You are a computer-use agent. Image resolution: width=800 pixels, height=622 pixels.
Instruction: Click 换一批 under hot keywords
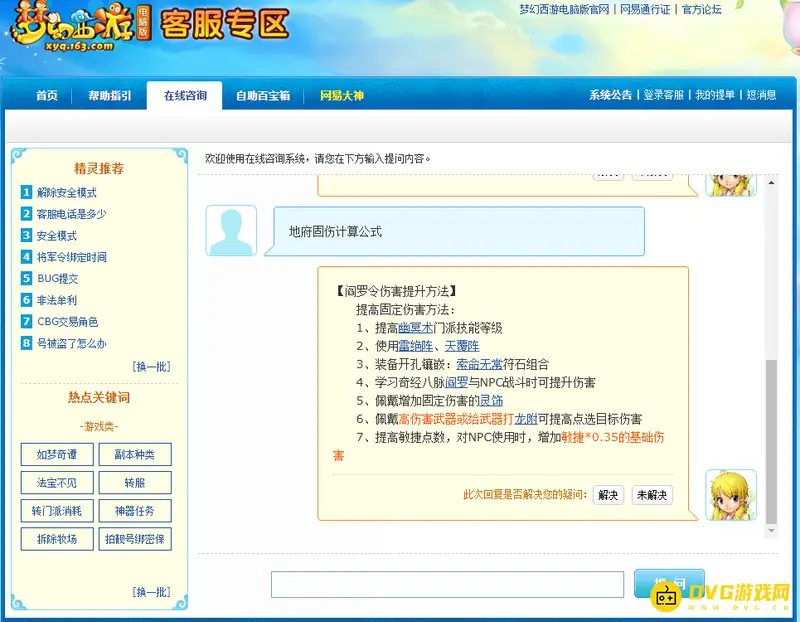point(152,592)
